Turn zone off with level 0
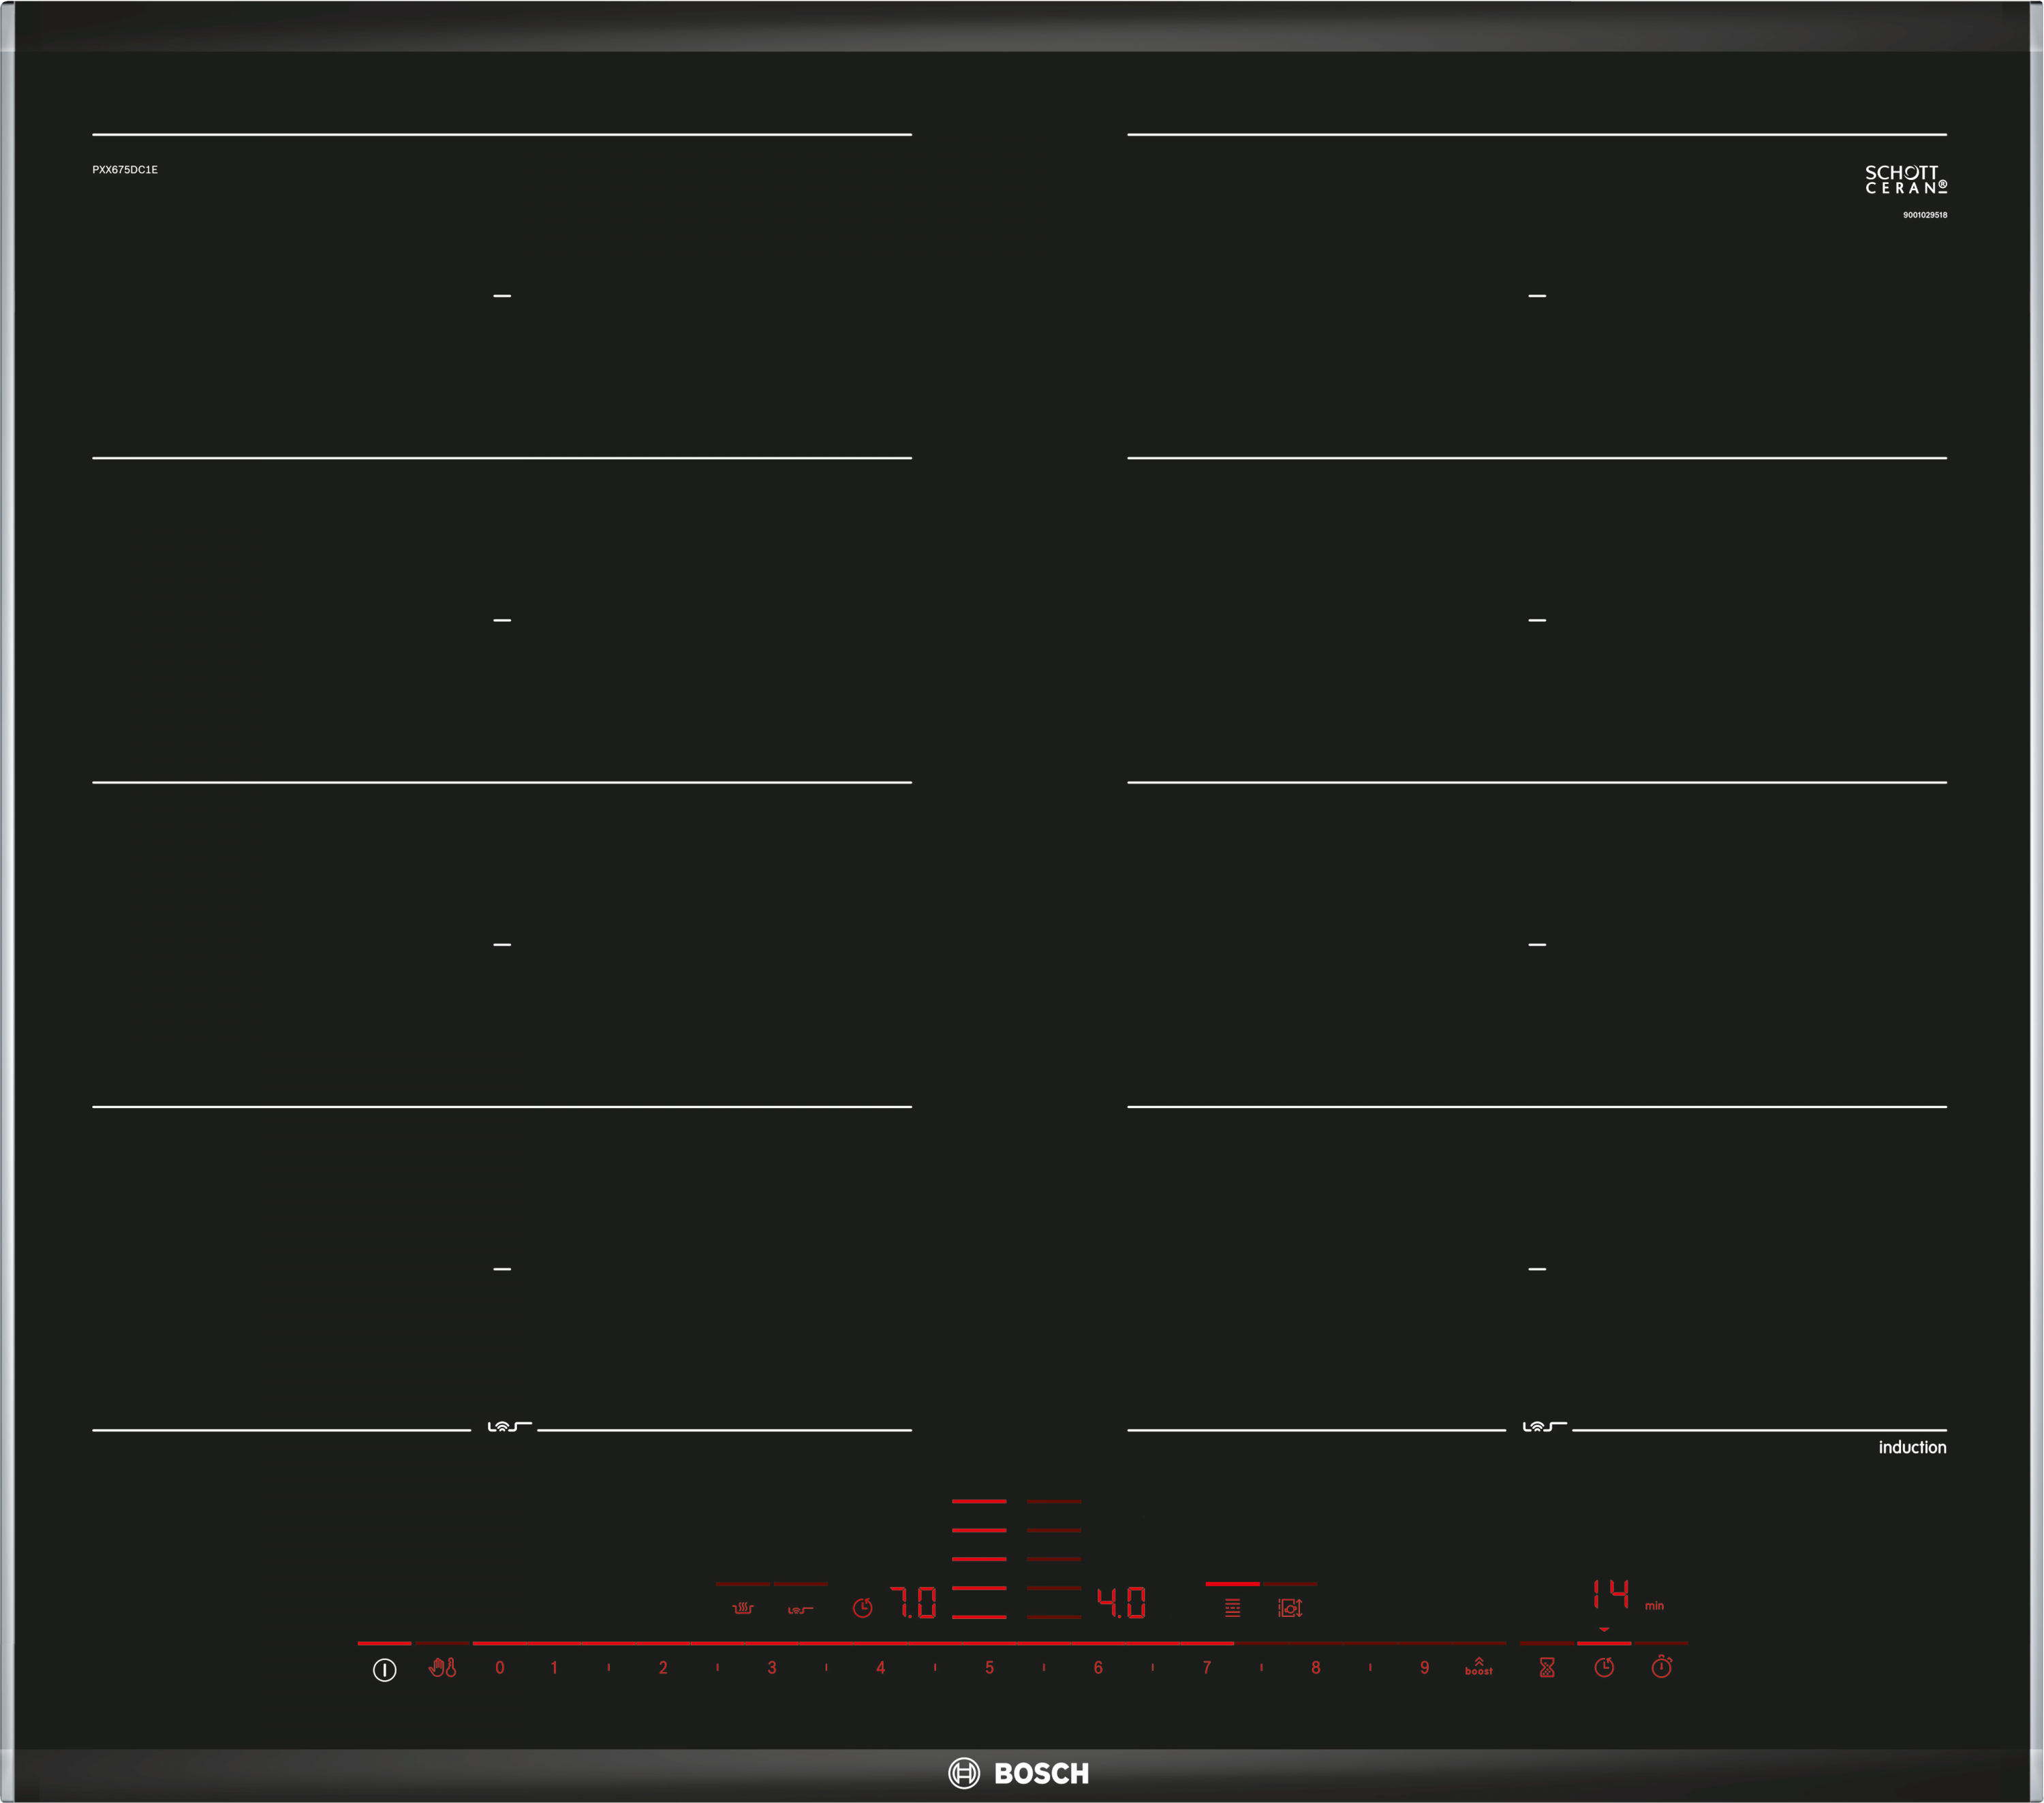 [x=500, y=1667]
